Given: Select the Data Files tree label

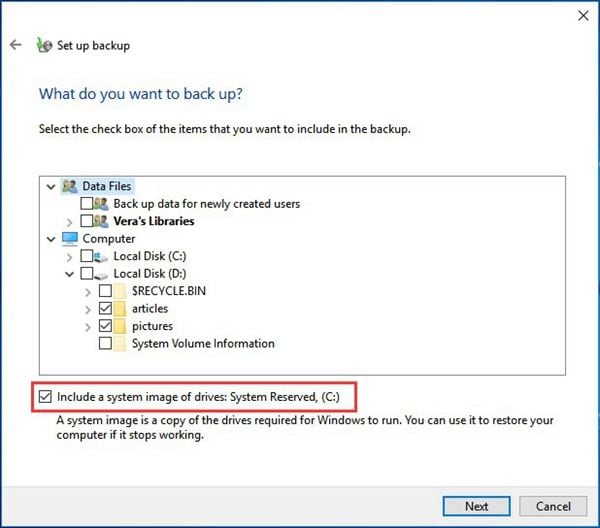Looking at the screenshot, I should 107,186.
